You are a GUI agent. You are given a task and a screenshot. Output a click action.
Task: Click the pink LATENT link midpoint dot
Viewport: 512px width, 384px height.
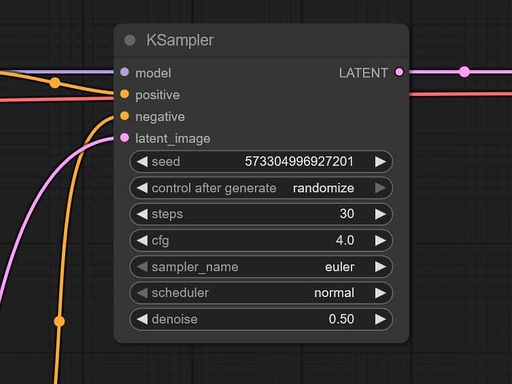pyautogui.click(x=464, y=72)
